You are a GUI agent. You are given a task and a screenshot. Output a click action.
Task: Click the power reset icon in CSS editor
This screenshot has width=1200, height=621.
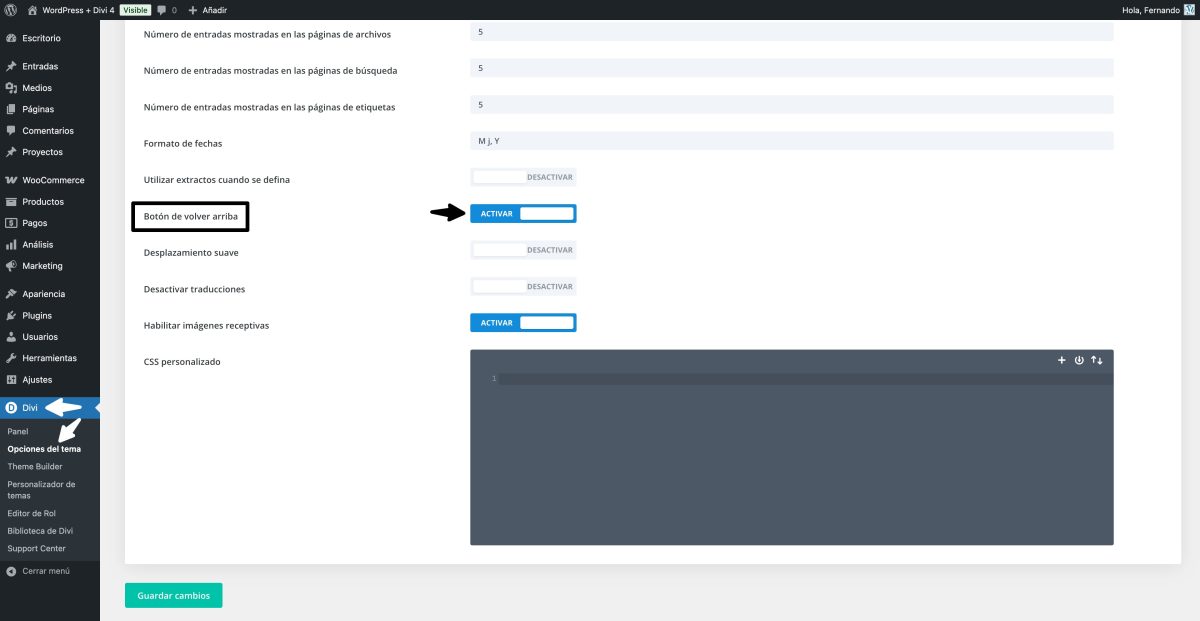tap(1079, 360)
